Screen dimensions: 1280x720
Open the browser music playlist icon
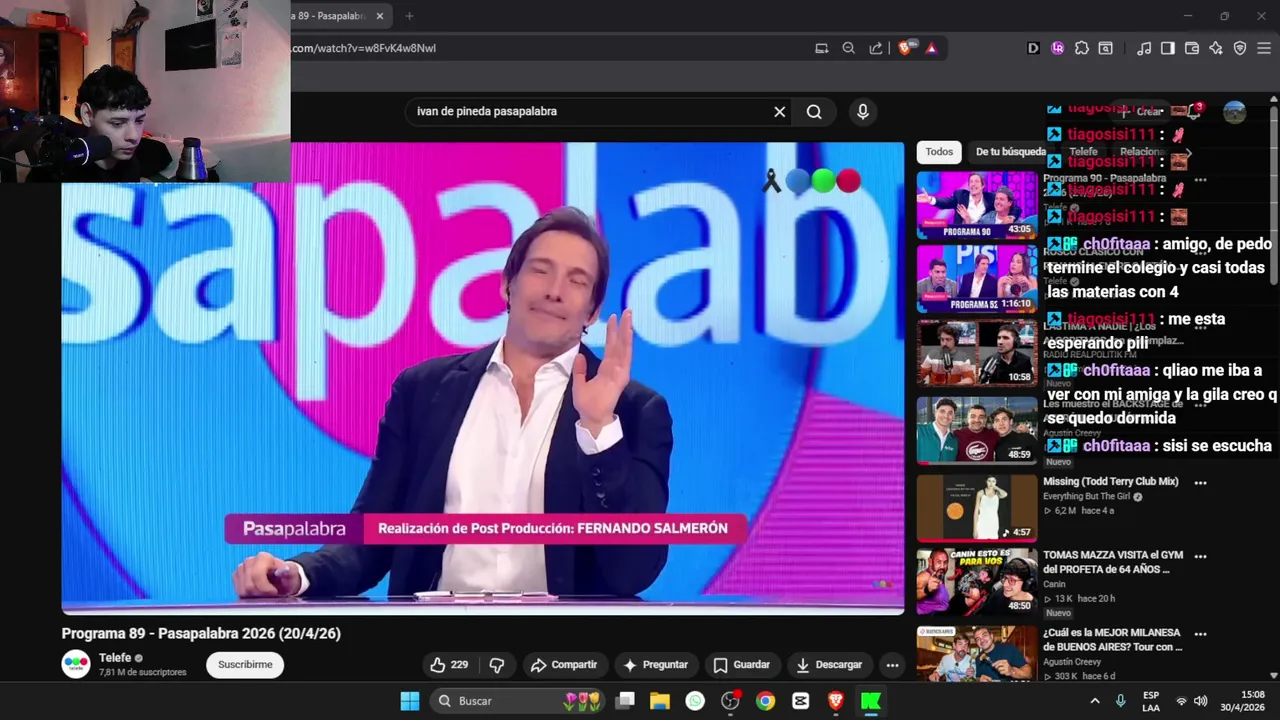pos(1144,48)
